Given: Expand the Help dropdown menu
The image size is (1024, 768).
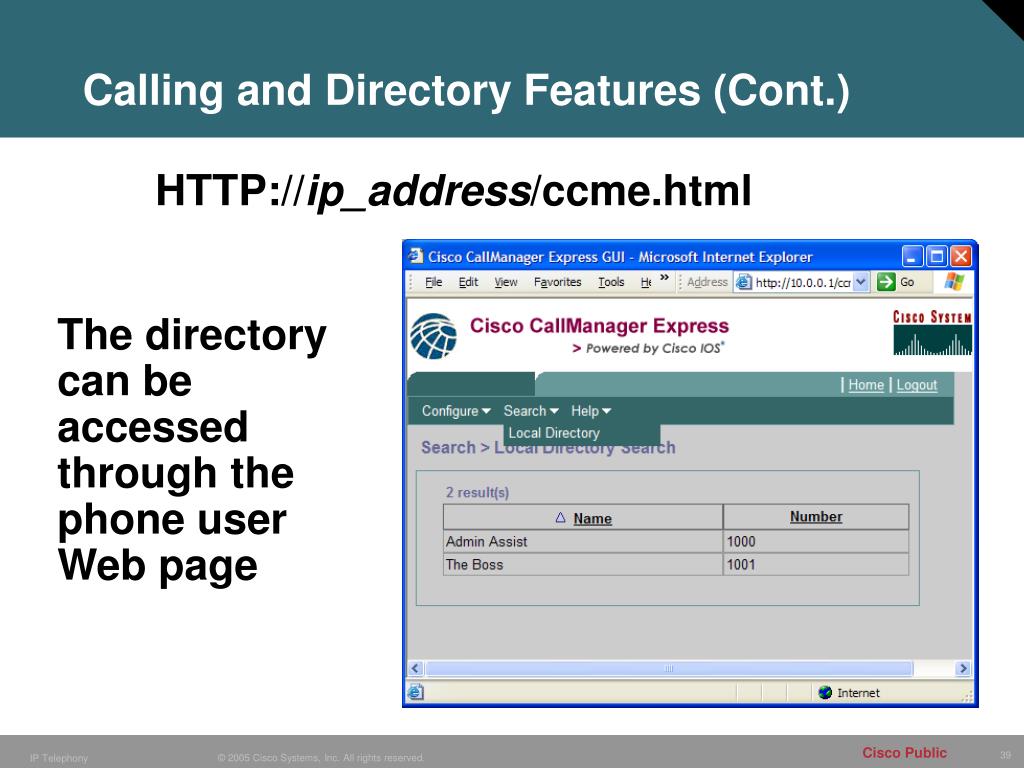Looking at the screenshot, I should pos(591,411).
